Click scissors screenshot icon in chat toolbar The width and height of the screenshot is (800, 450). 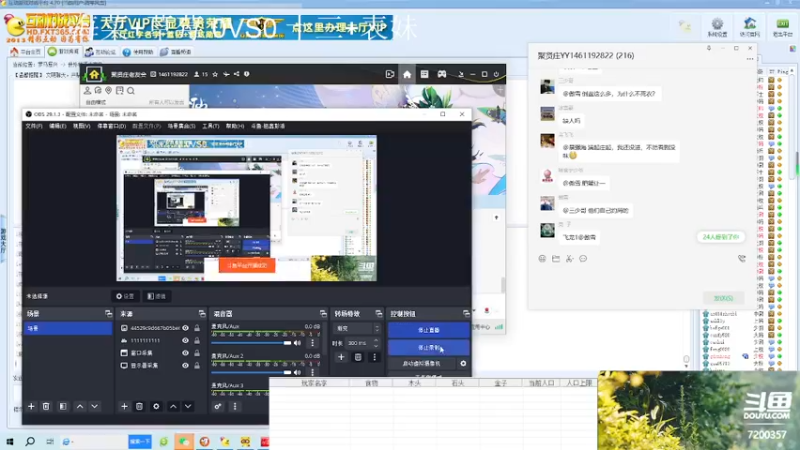[x=569, y=259]
